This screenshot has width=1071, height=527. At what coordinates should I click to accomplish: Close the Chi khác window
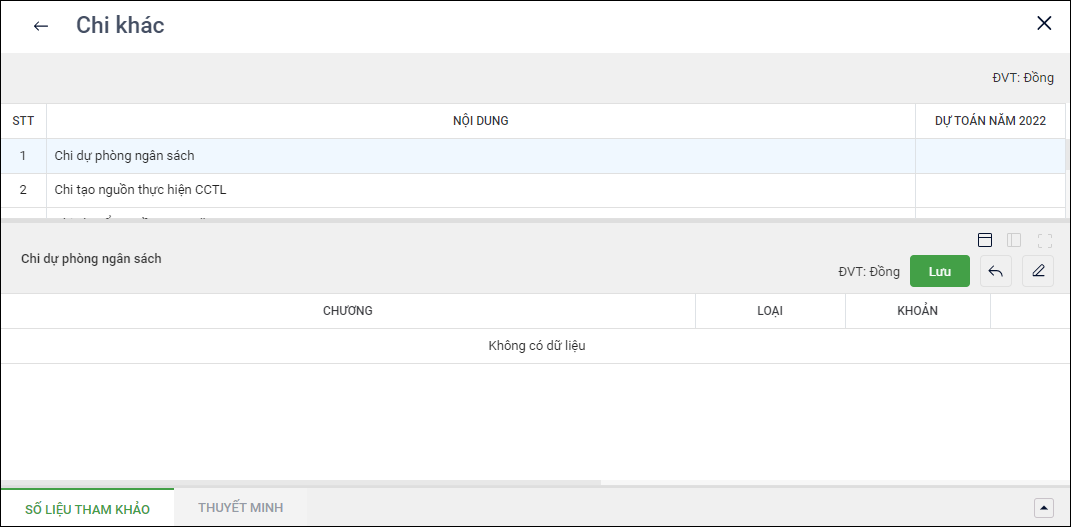1044,24
